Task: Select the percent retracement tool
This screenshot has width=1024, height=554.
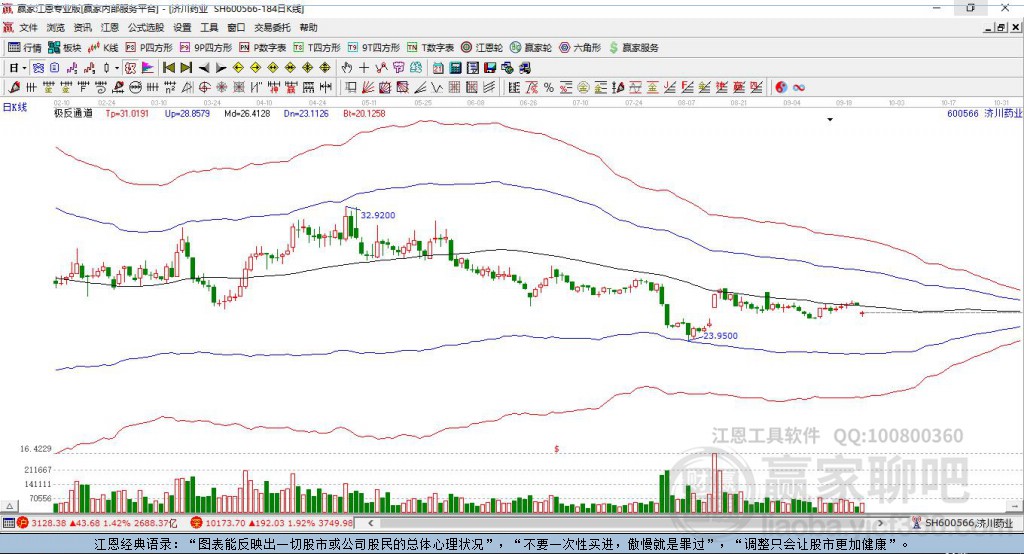Action: click(x=549, y=88)
